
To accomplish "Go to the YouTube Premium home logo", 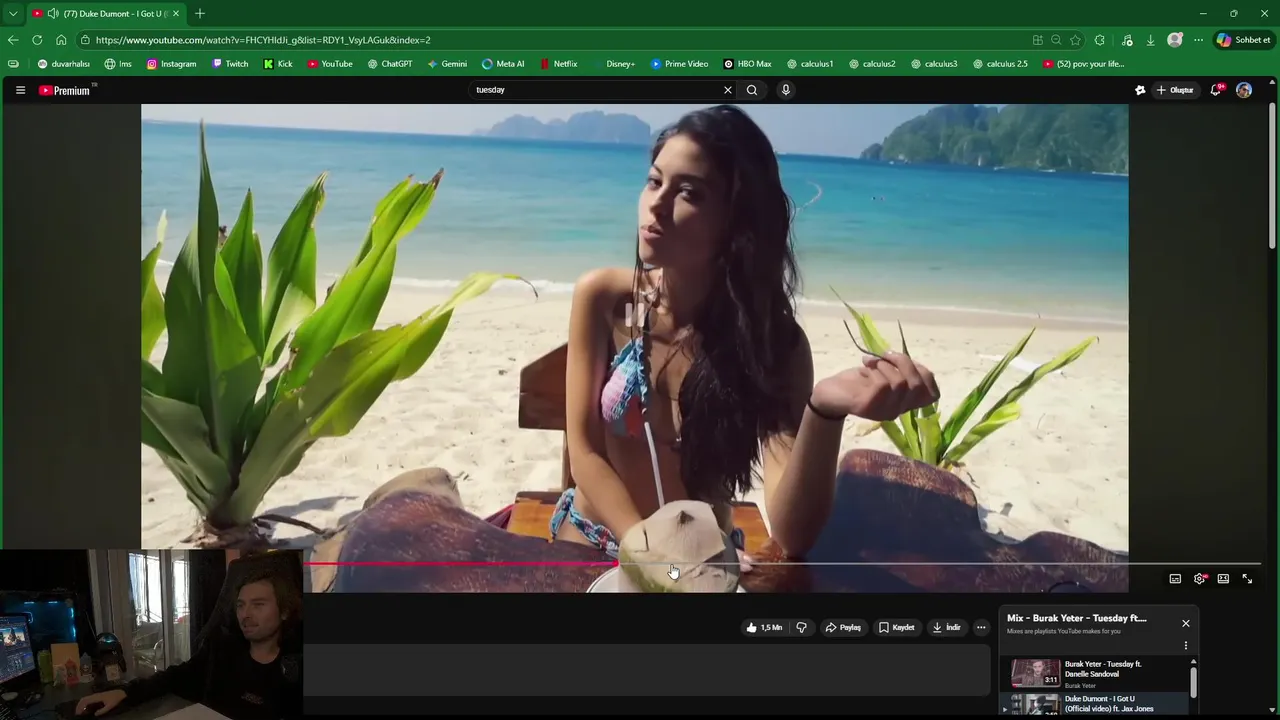I will pos(65,90).
